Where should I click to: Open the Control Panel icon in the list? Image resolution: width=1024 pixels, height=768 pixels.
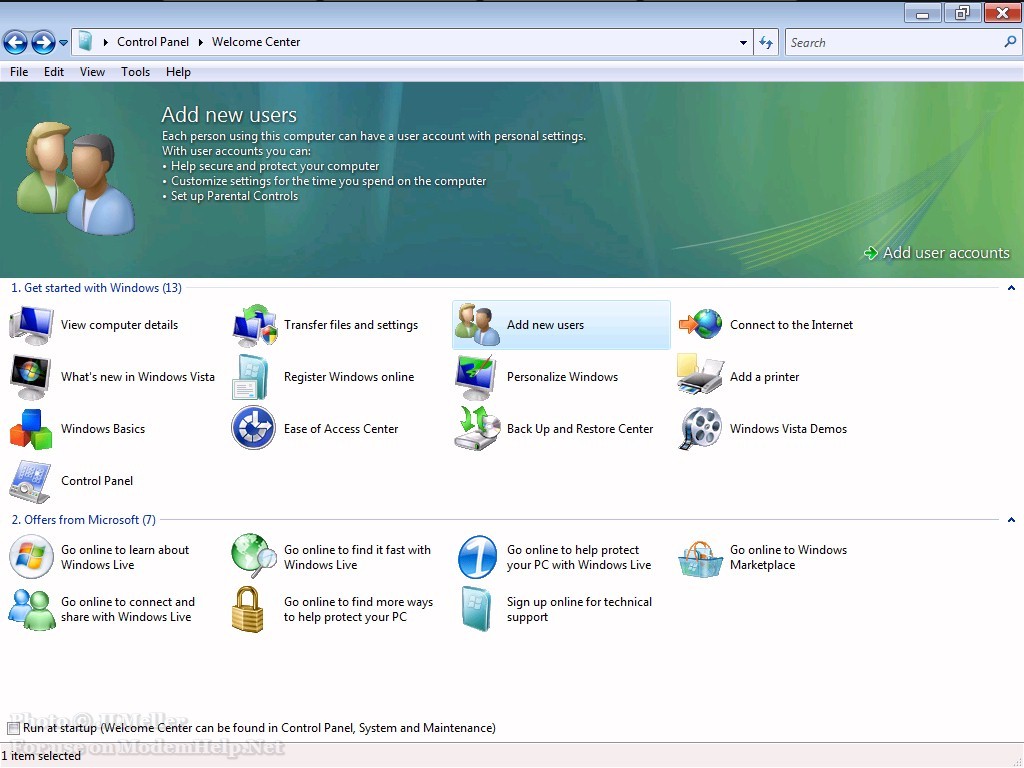(30, 481)
